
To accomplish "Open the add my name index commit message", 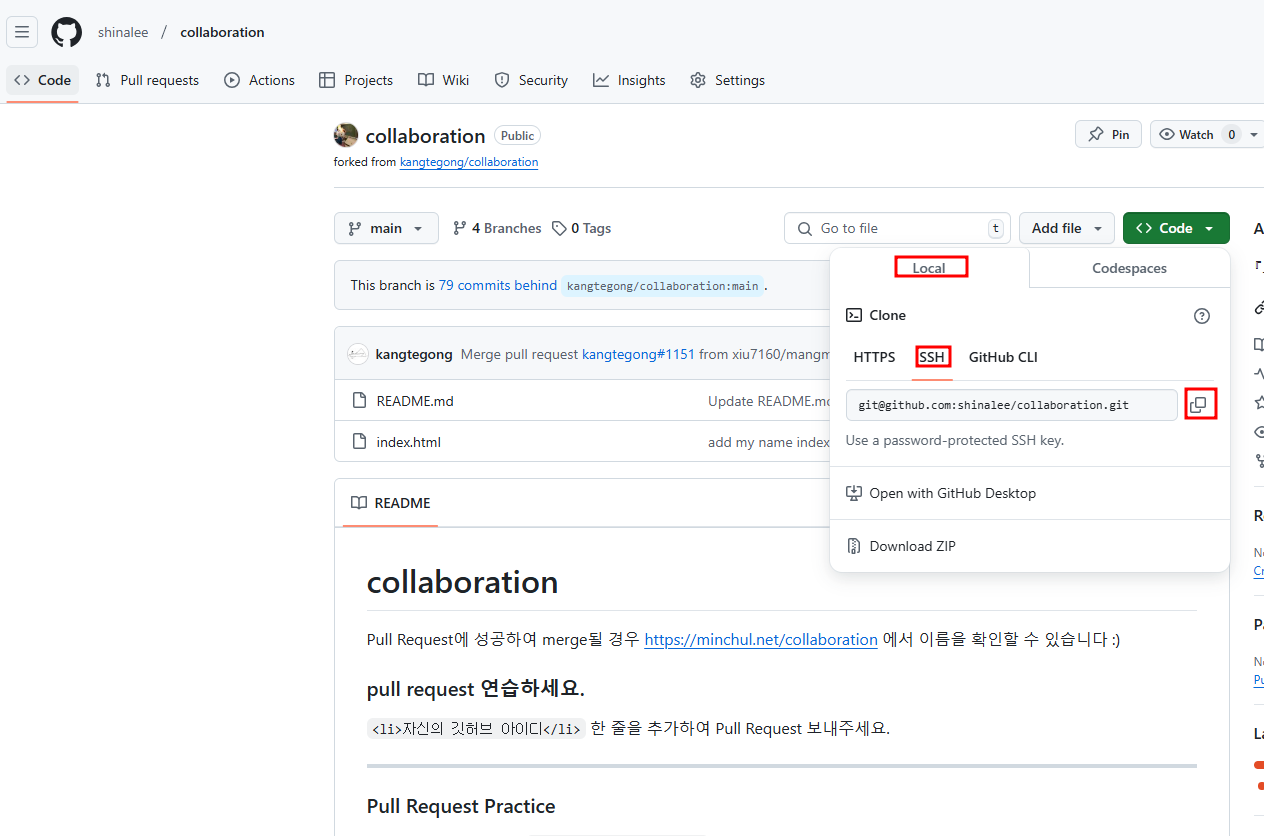I will click(769, 442).
